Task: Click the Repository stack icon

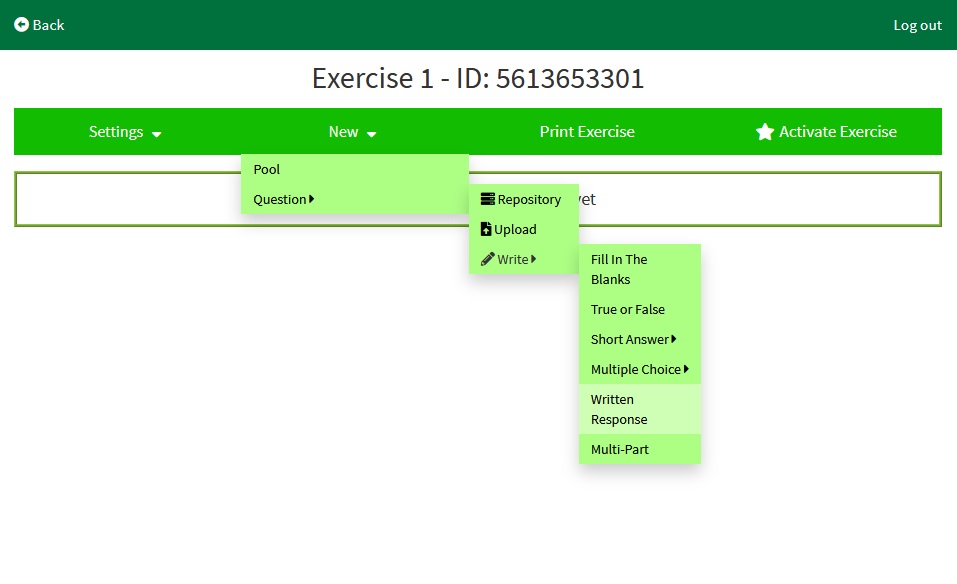Action: coord(487,199)
